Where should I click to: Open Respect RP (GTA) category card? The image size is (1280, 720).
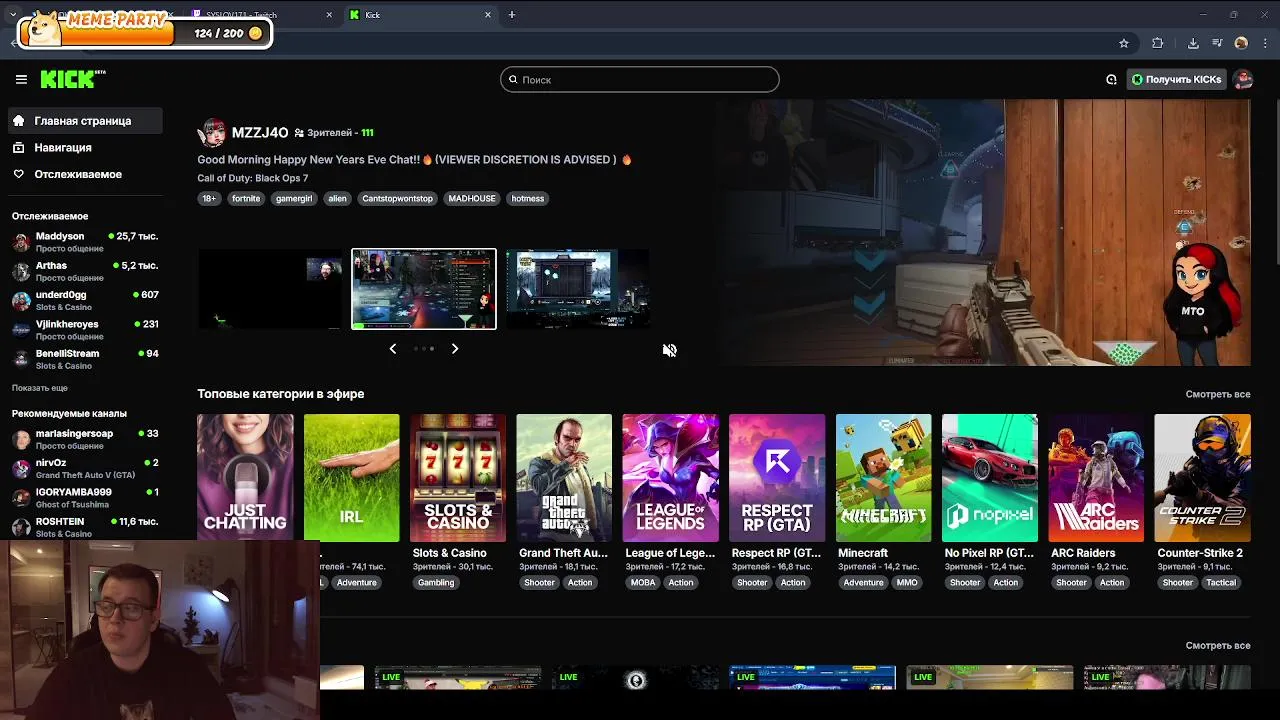coord(777,477)
